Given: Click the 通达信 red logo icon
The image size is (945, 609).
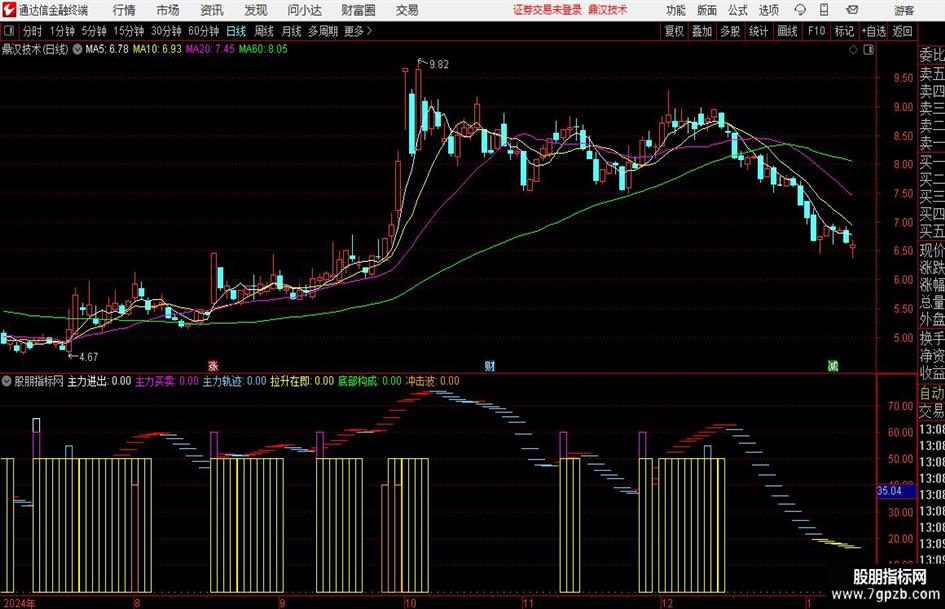Looking at the screenshot, I should (x=9, y=10).
